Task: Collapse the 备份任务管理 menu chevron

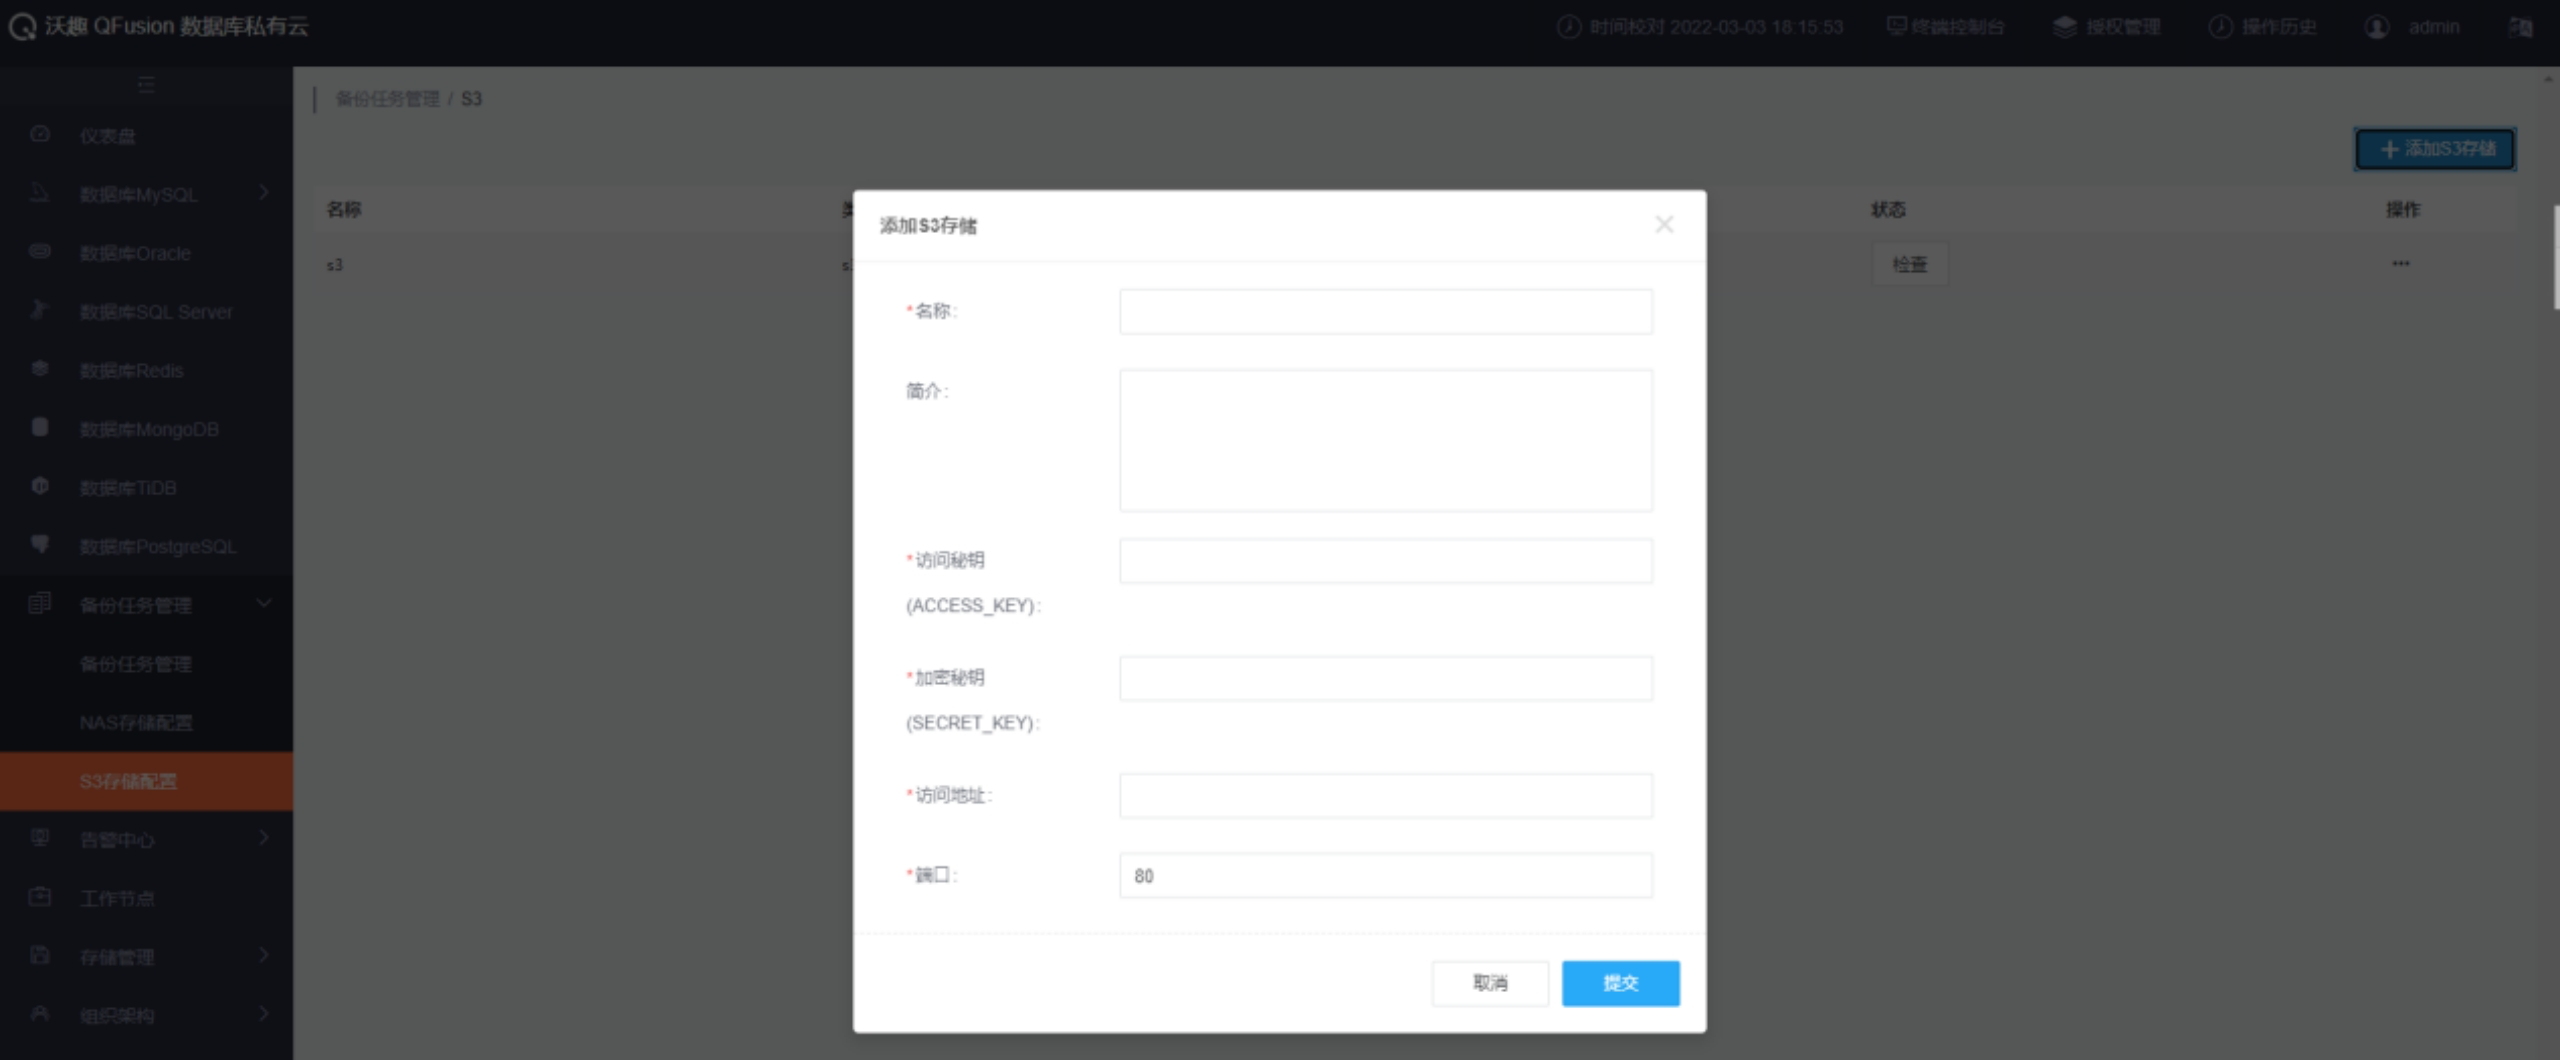Action: (x=264, y=603)
